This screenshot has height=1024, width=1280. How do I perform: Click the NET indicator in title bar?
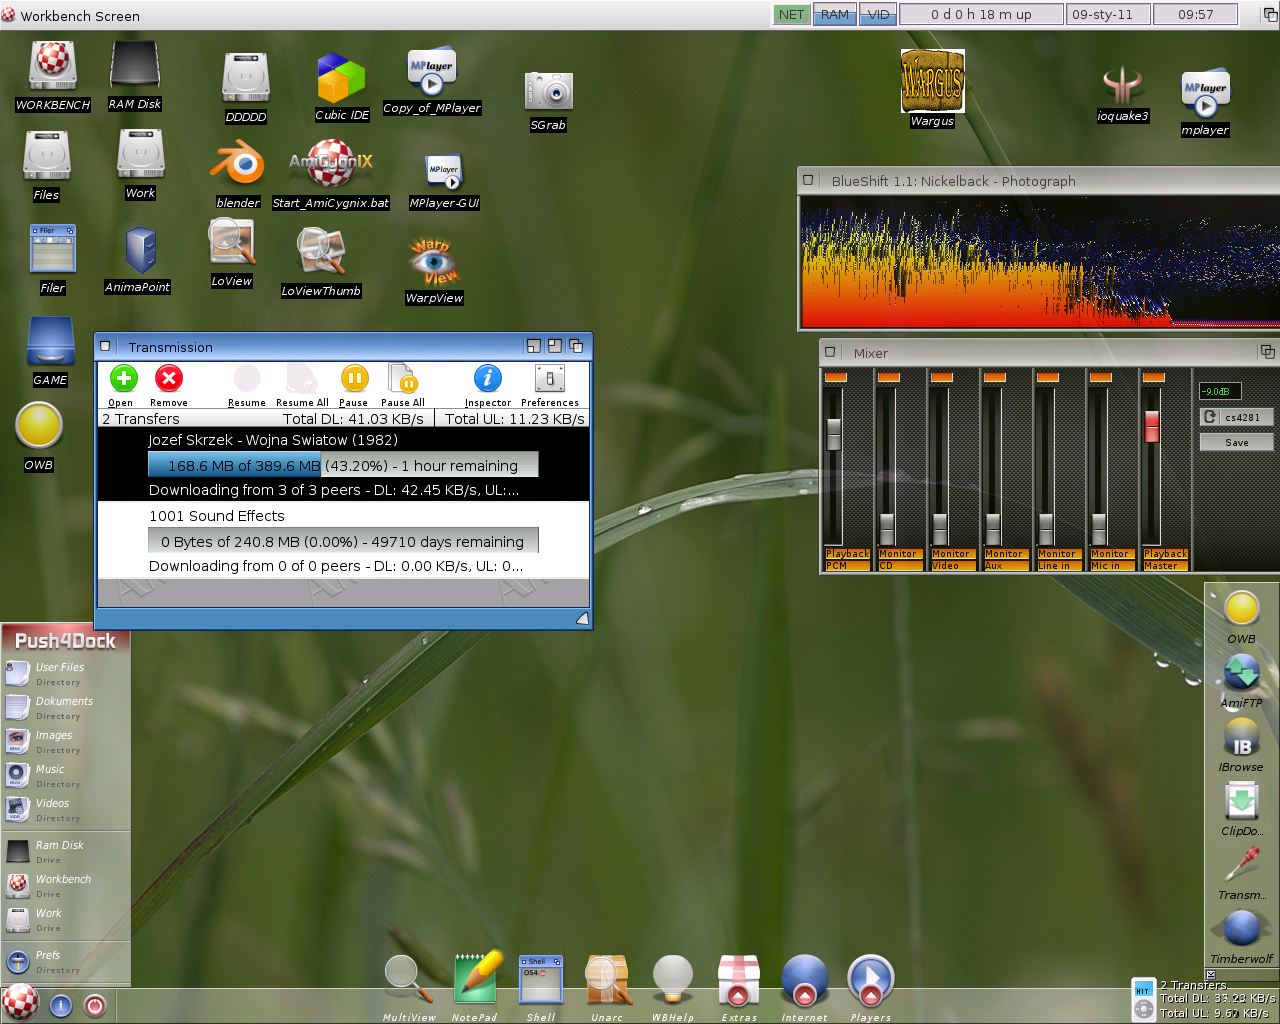pos(791,14)
